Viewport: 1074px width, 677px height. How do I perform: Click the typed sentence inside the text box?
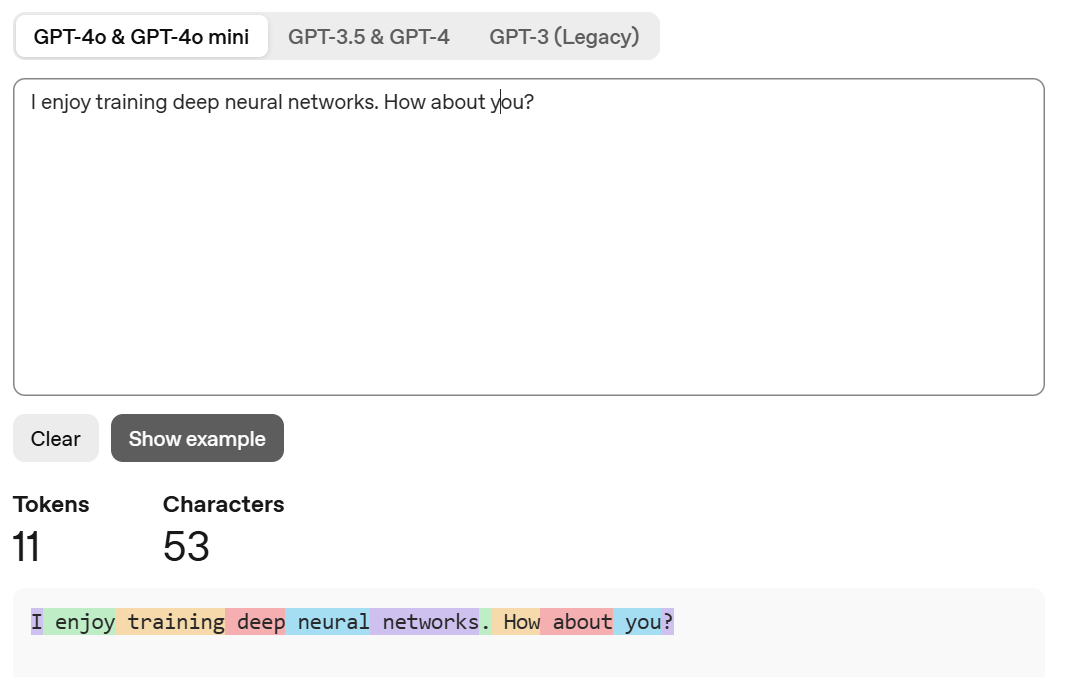click(x=282, y=102)
